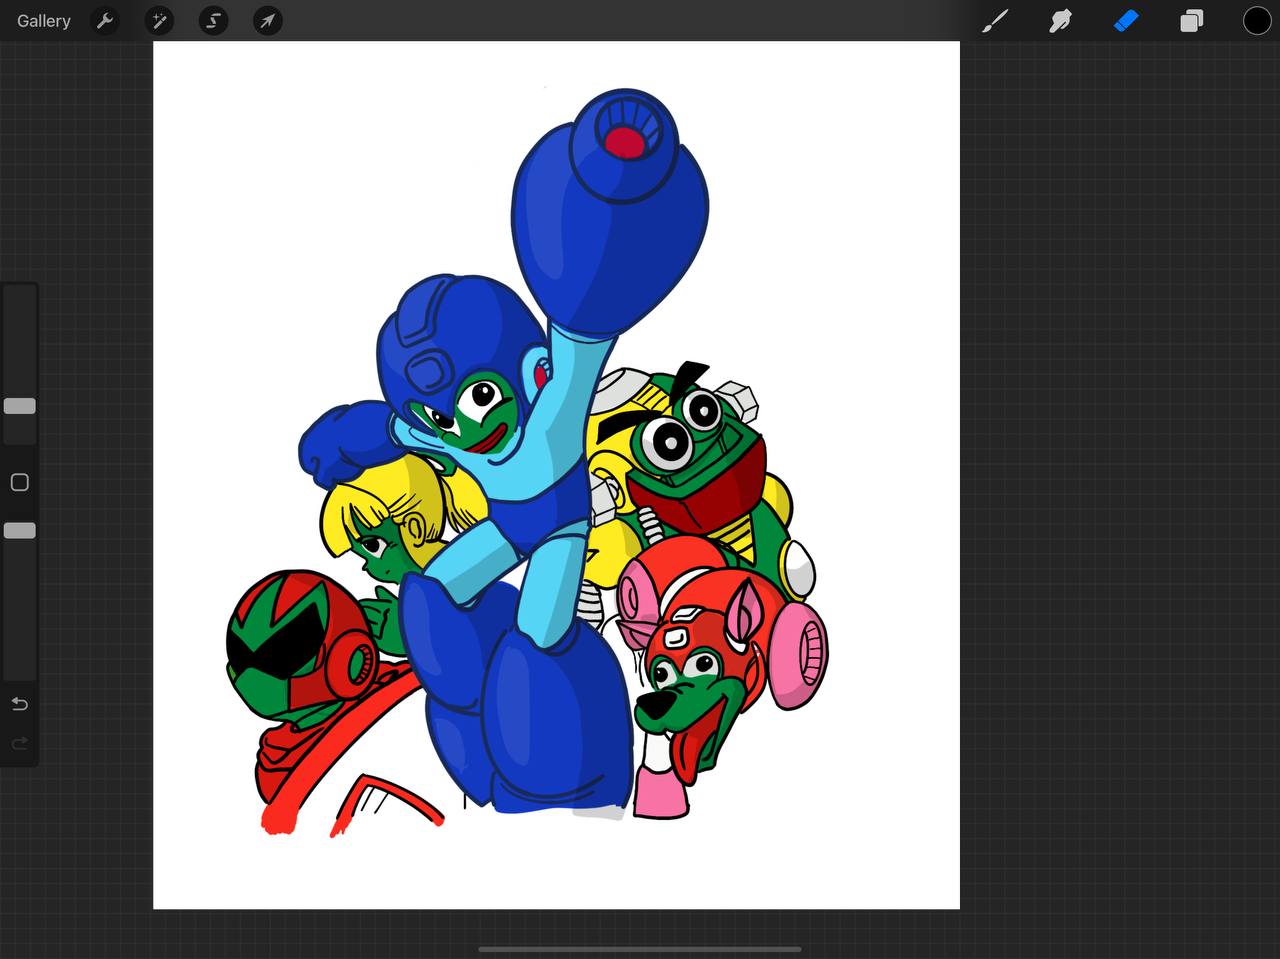Open the Layers panel
The image size is (1280, 959).
tap(1191, 21)
